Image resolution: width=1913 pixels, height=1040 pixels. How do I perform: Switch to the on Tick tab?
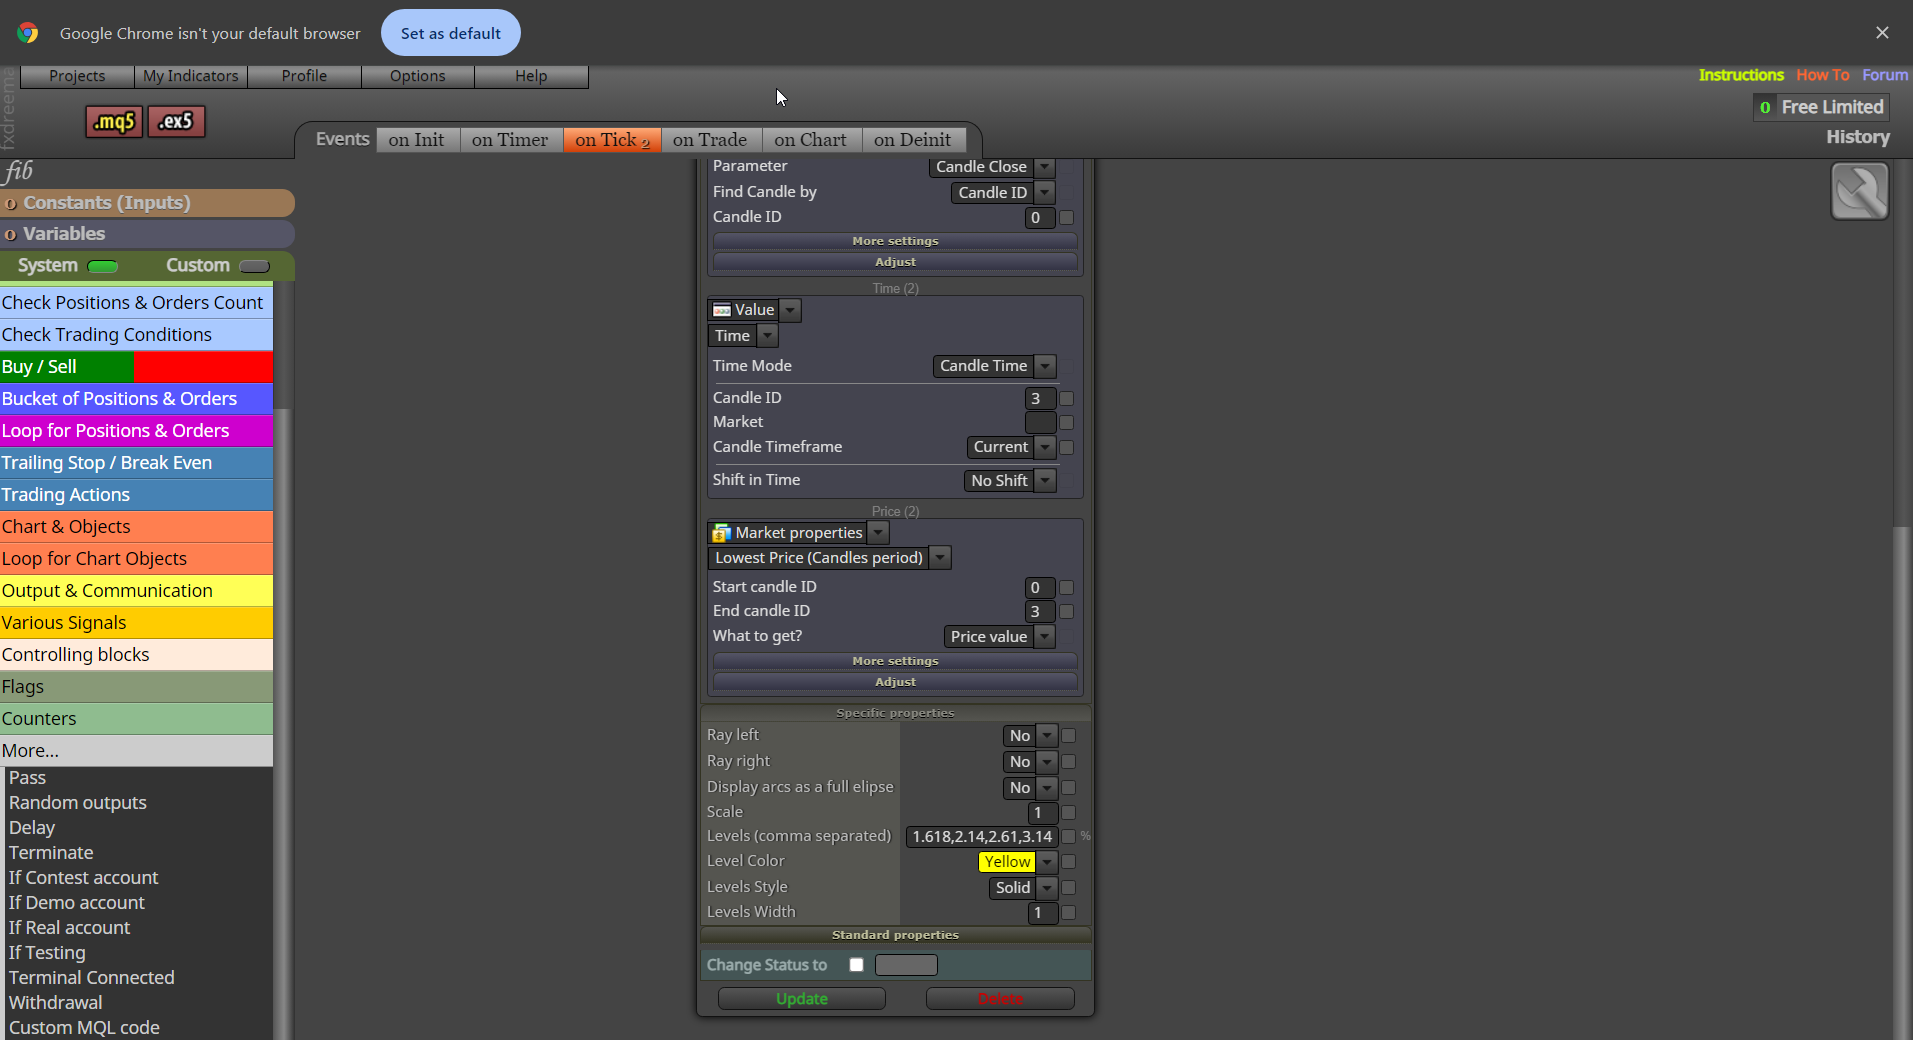(612, 140)
